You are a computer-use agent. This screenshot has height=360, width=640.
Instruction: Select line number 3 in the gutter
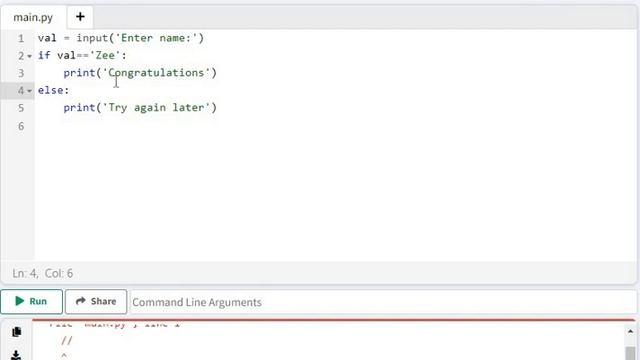21,73
